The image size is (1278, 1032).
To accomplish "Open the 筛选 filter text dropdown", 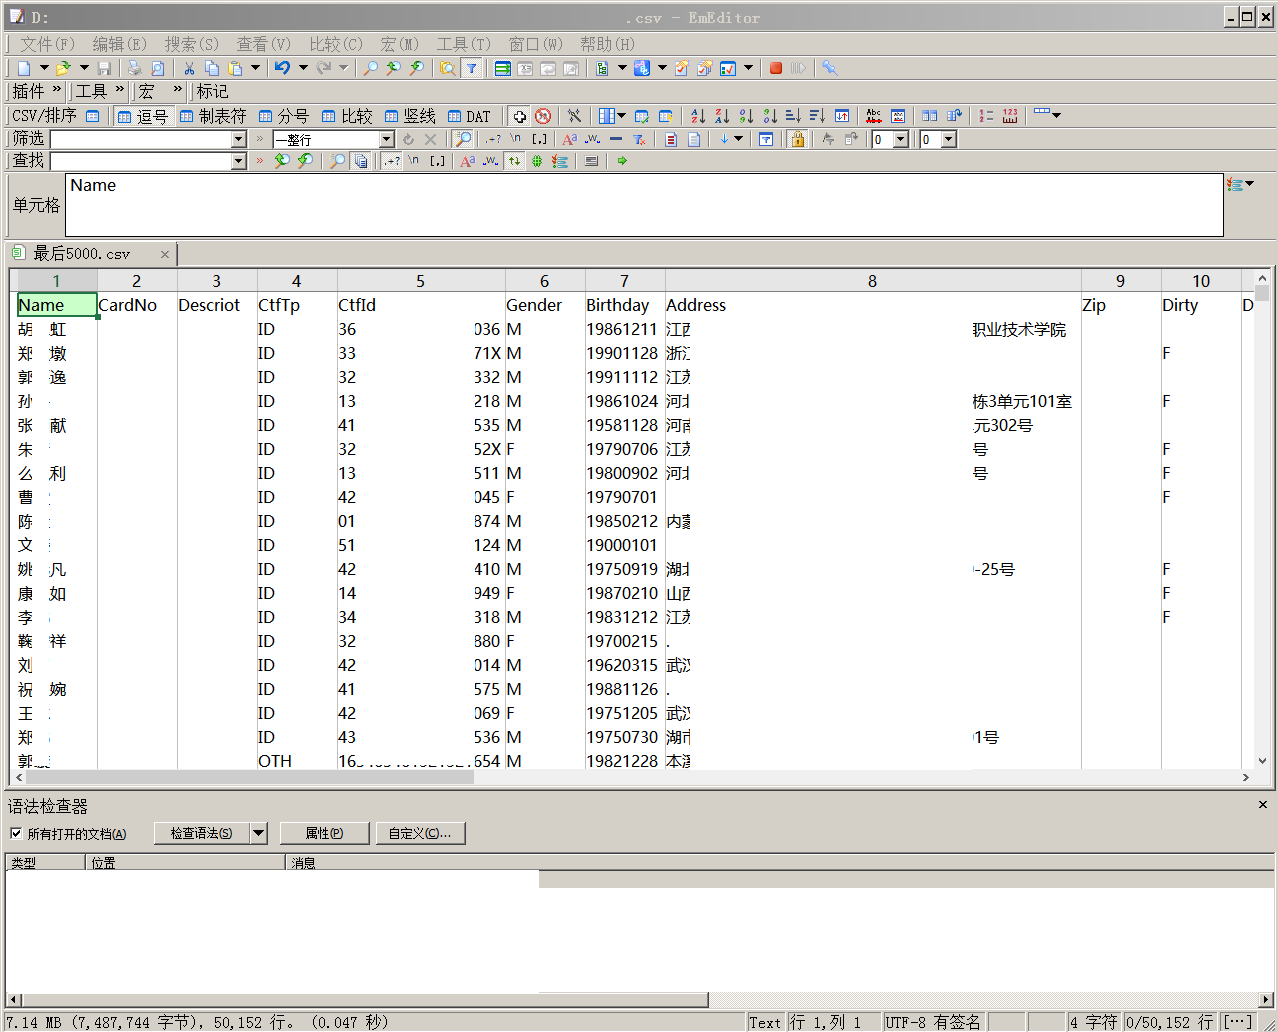I will [x=239, y=139].
